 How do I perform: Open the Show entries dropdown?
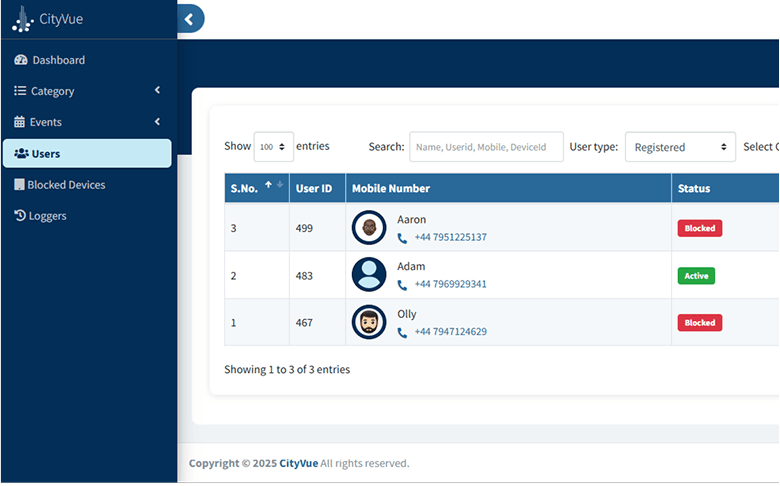point(273,147)
